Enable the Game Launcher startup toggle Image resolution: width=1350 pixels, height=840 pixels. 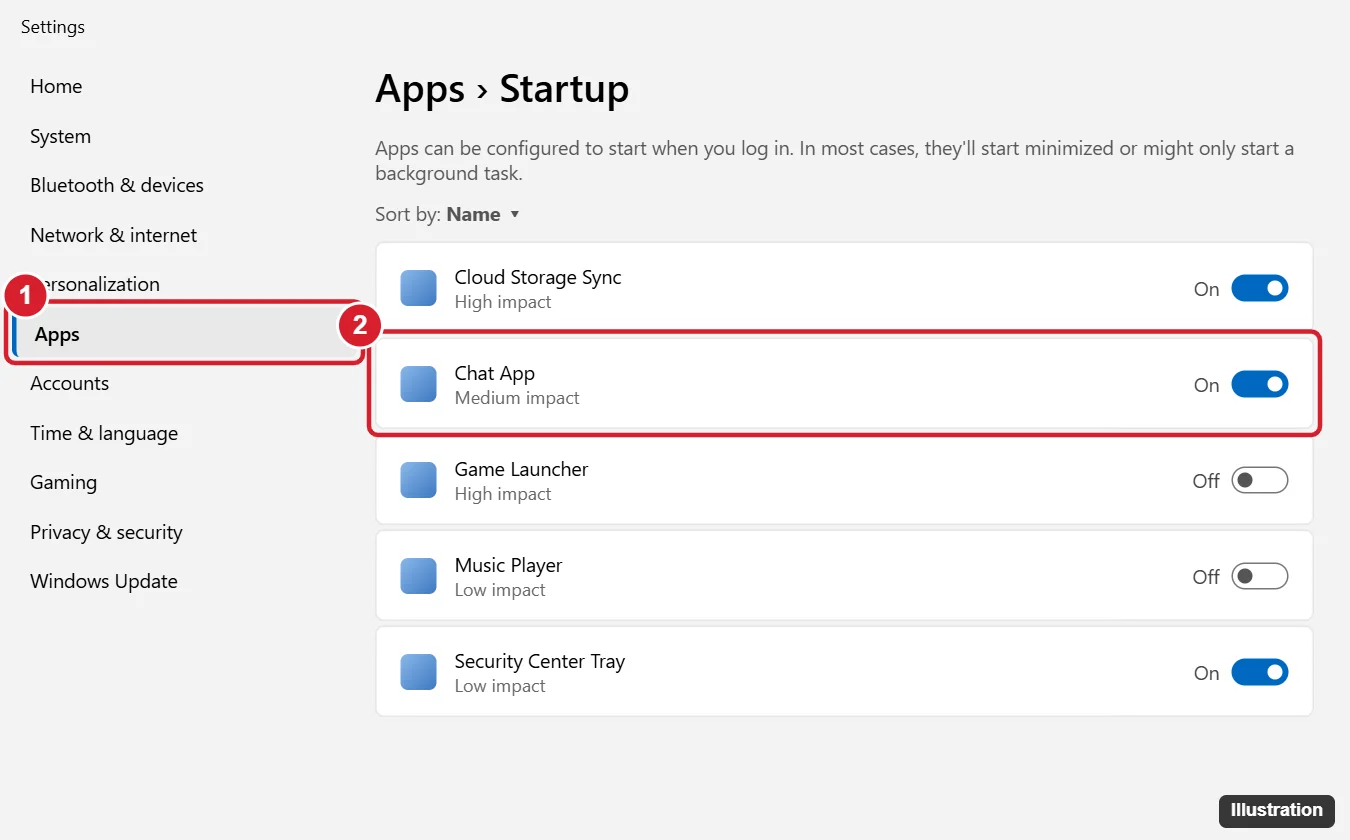[x=1259, y=480]
